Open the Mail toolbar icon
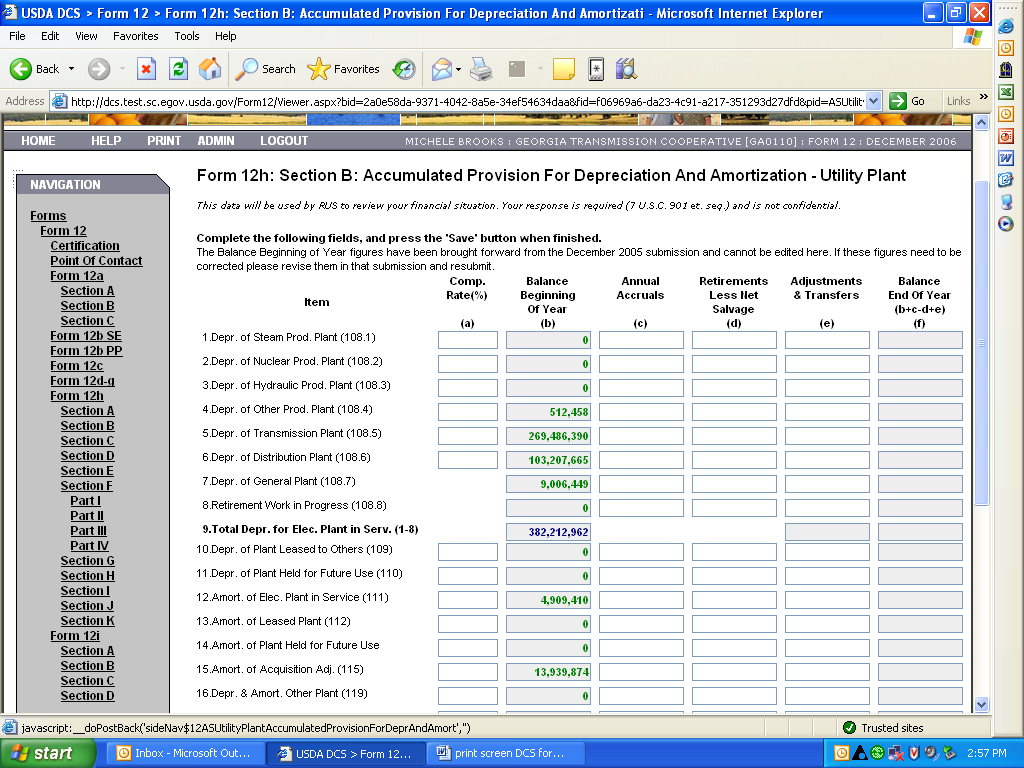 point(441,69)
